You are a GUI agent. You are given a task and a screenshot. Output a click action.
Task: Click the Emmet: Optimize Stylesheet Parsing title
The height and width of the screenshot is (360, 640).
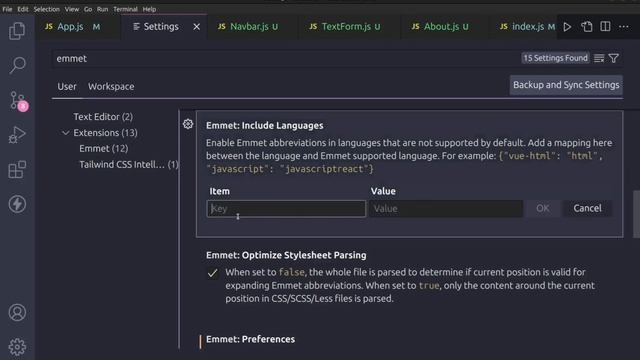(286, 255)
